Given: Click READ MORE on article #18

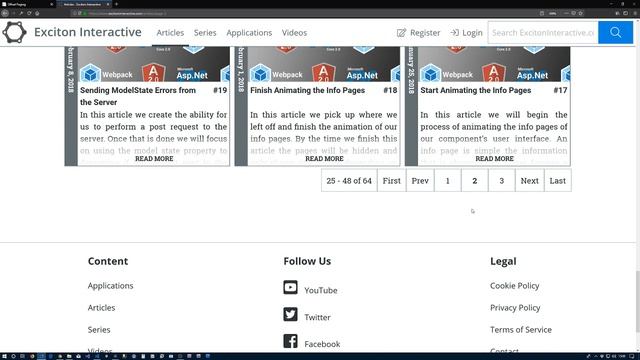Looking at the screenshot, I should tap(324, 158).
